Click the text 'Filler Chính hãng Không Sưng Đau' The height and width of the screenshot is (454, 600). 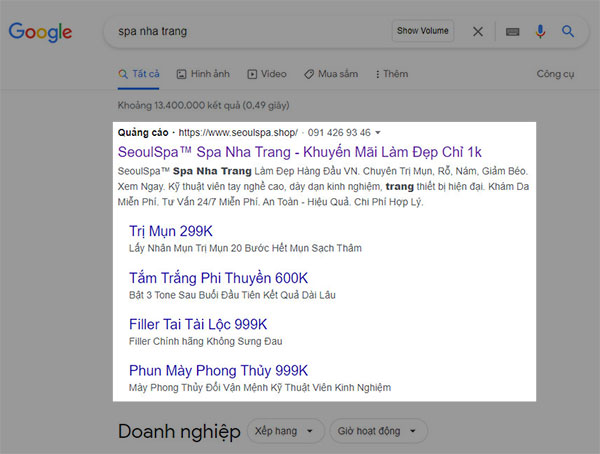pyautogui.click(x=205, y=341)
